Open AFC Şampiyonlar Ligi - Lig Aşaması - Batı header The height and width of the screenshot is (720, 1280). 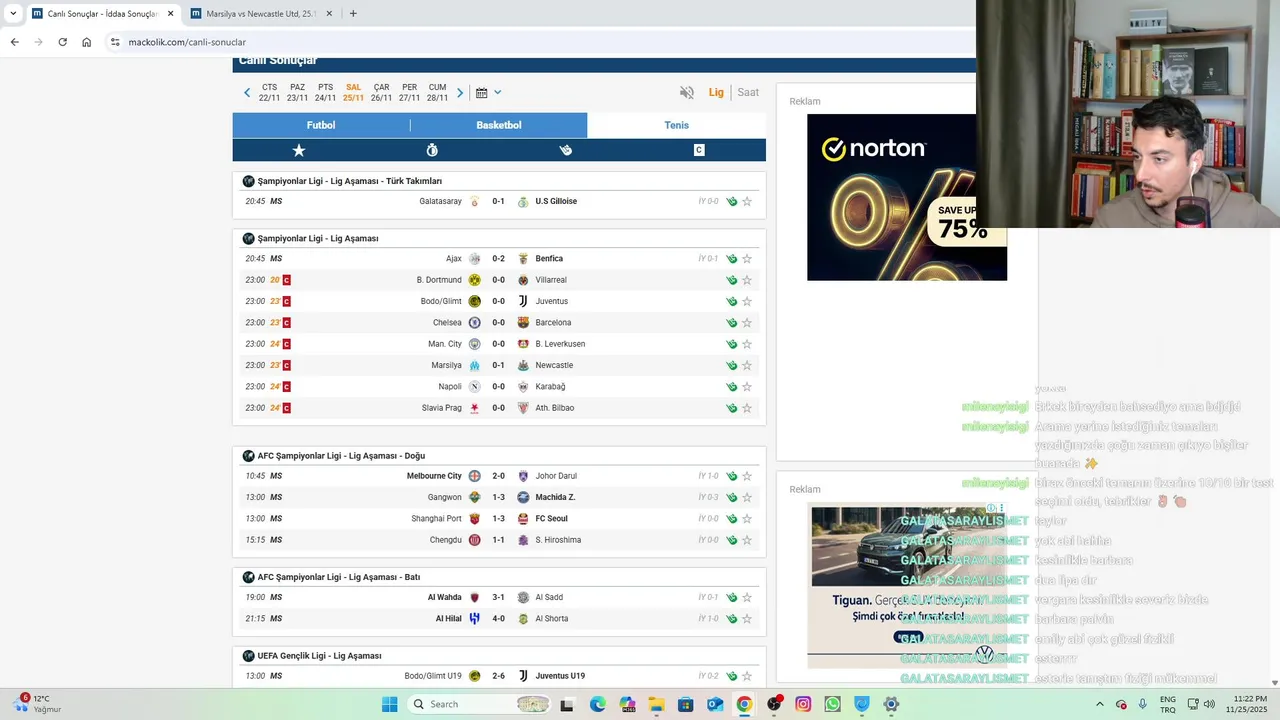(x=338, y=577)
